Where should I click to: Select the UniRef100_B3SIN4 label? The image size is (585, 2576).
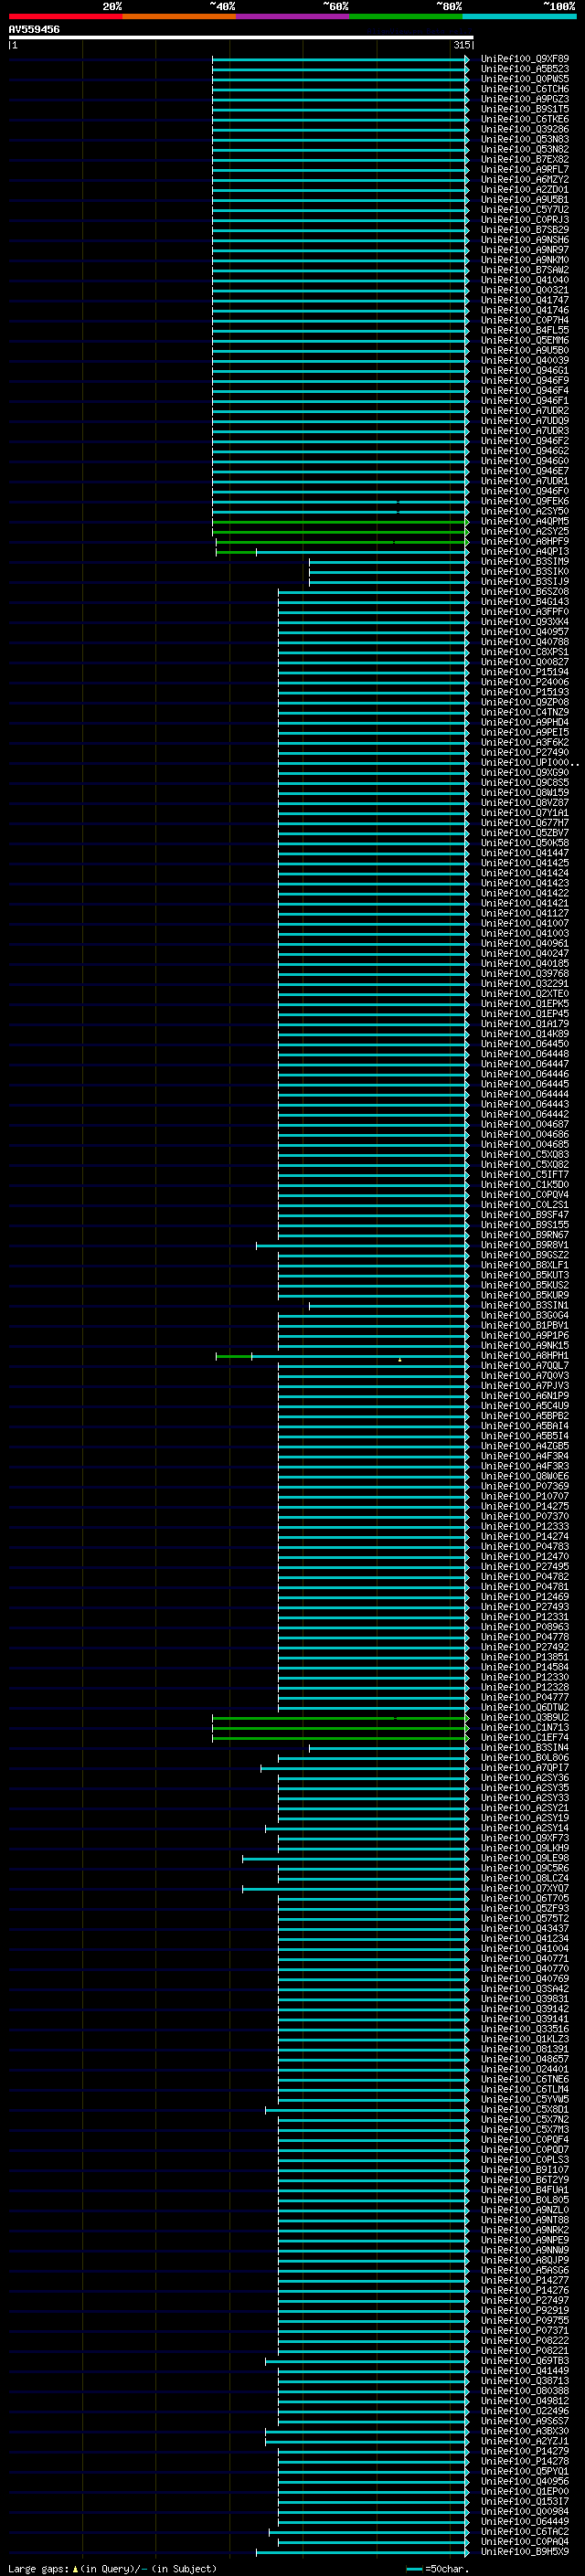525,1748
